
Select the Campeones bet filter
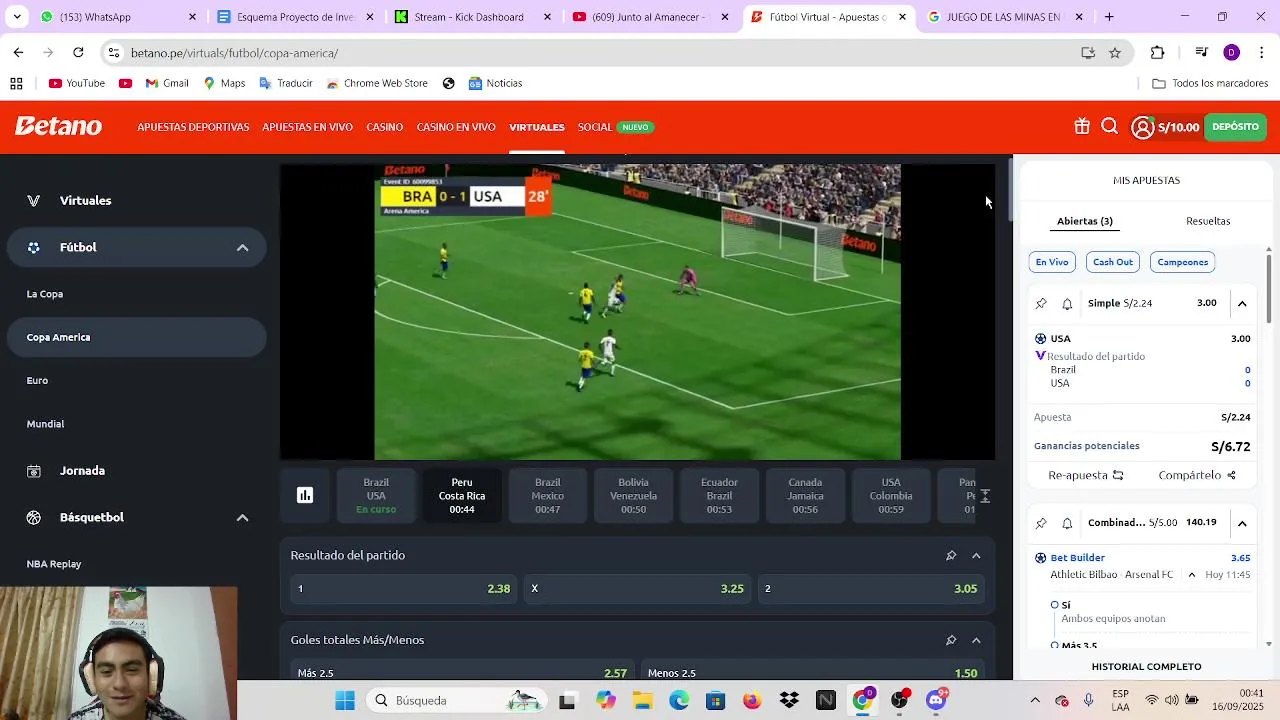[1183, 262]
